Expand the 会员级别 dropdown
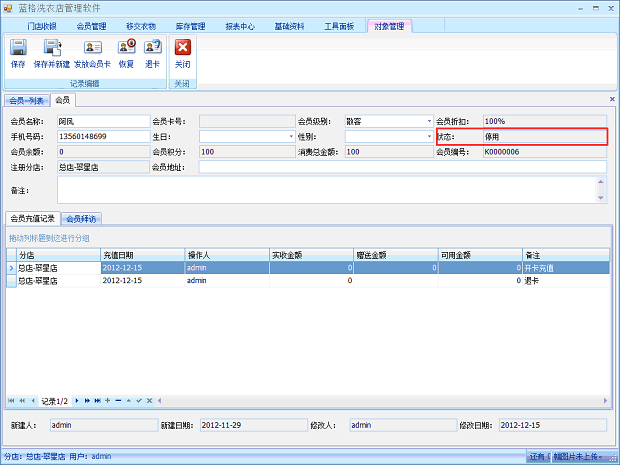Image resolution: width=620 pixels, height=465 pixels. [x=429, y=121]
